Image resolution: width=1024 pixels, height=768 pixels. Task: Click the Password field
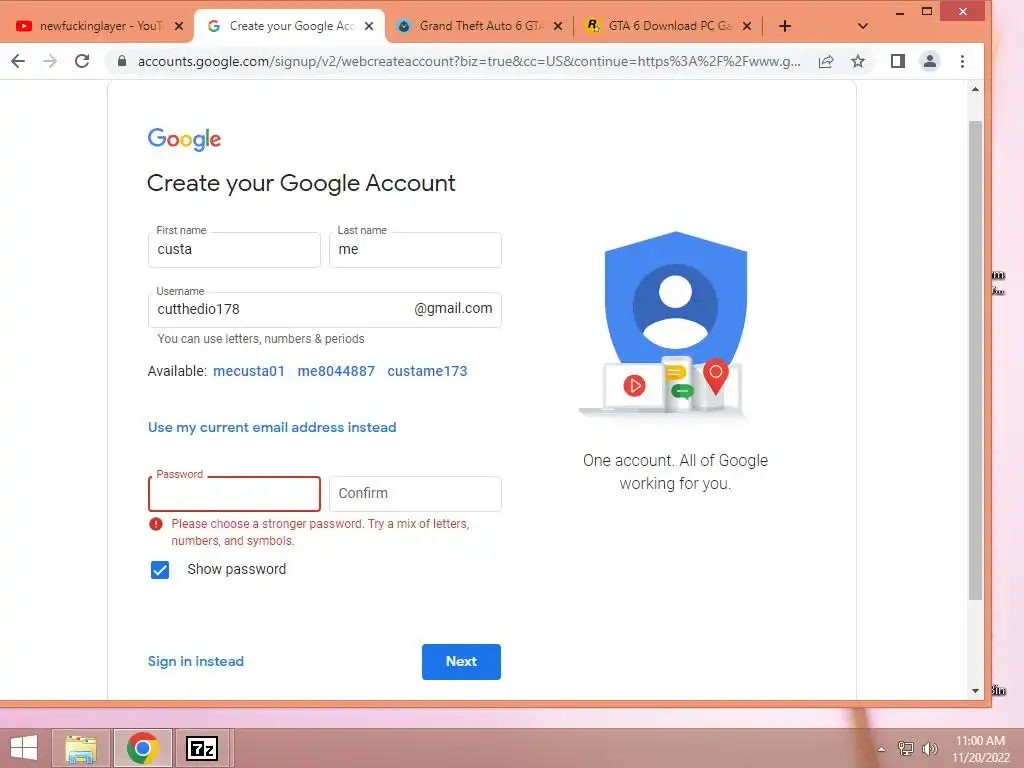pyautogui.click(x=234, y=494)
